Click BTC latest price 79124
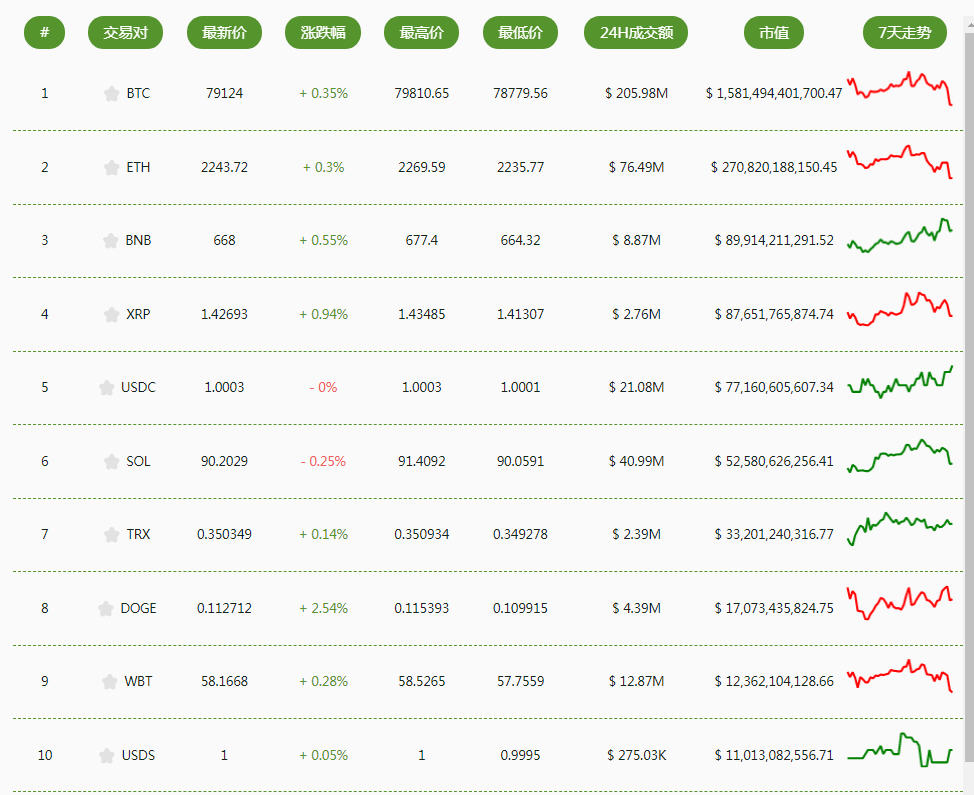 224,93
